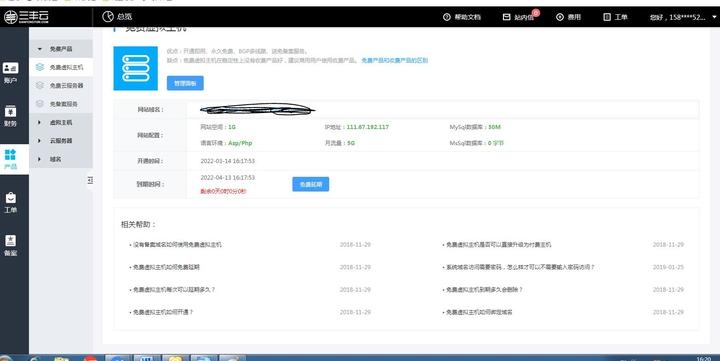Viewport: 720px width, 361px height.
Task: Click the stack icon beside 免费云服务器
Action: [40, 85]
